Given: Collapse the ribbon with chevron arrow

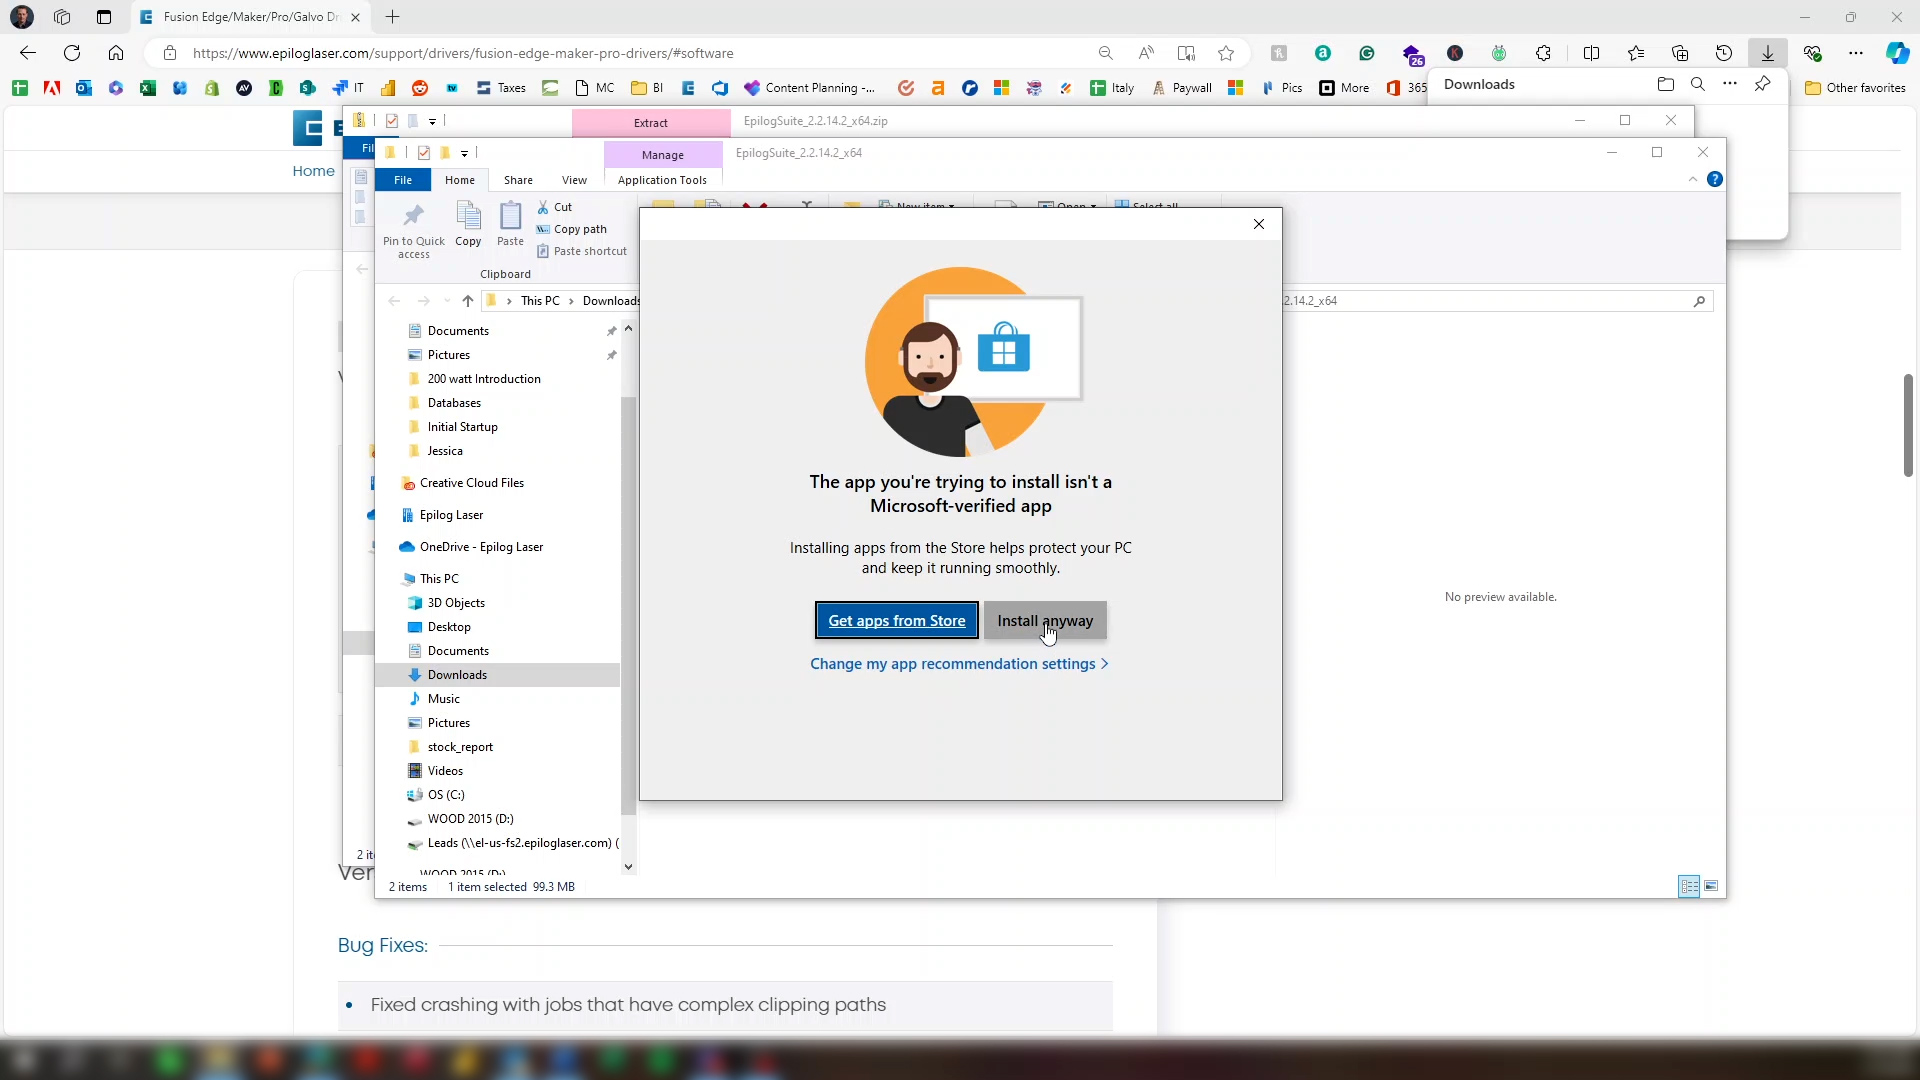Looking at the screenshot, I should click(x=1693, y=180).
